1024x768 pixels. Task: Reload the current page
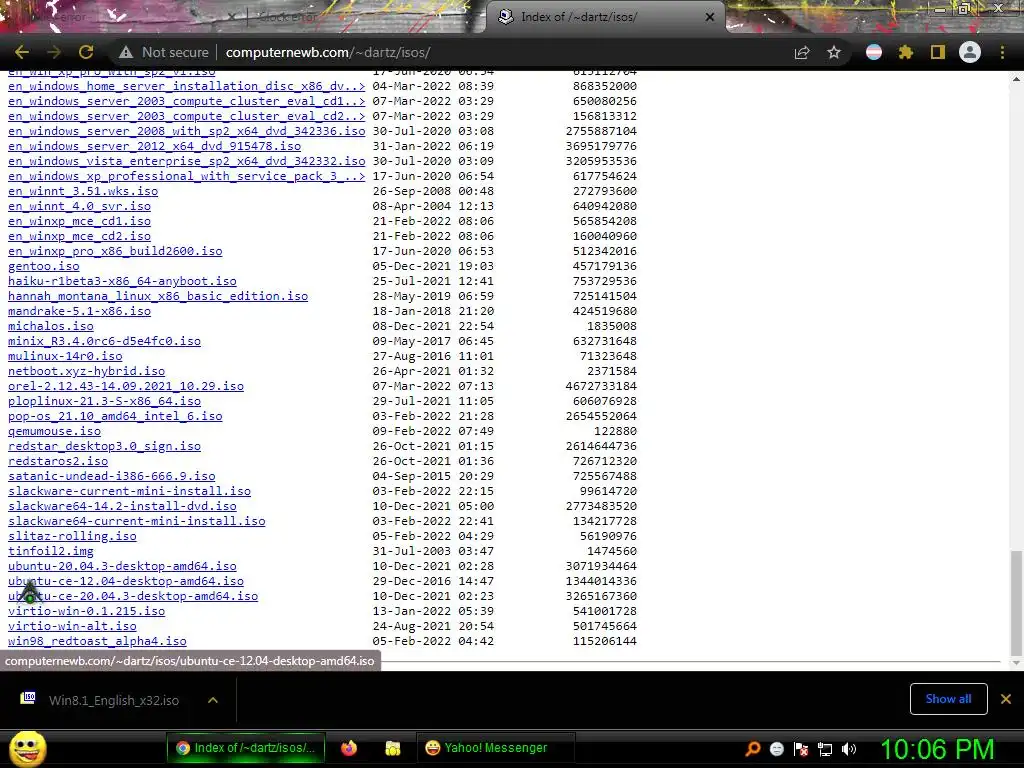86,52
